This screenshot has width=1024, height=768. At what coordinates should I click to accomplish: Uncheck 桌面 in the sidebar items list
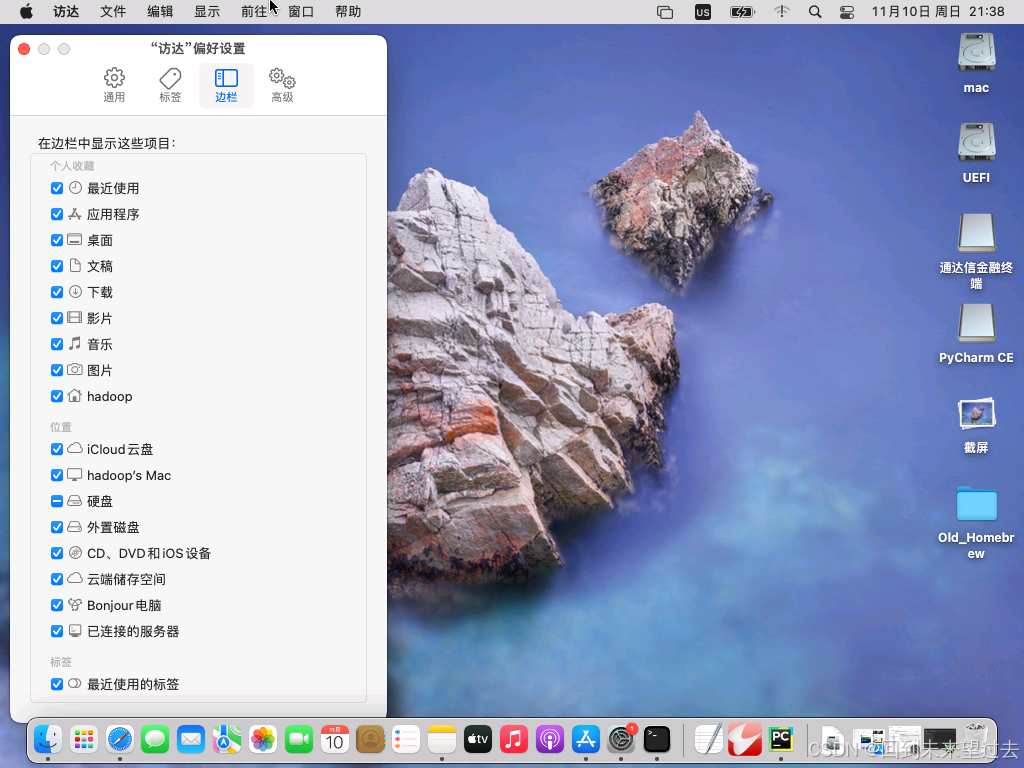click(57, 240)
